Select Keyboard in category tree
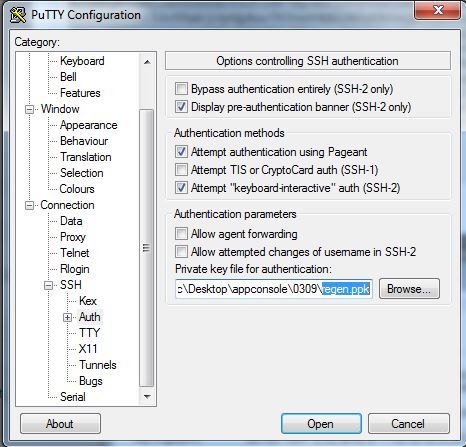The image size is (466, 447). (x=82, y=61)
